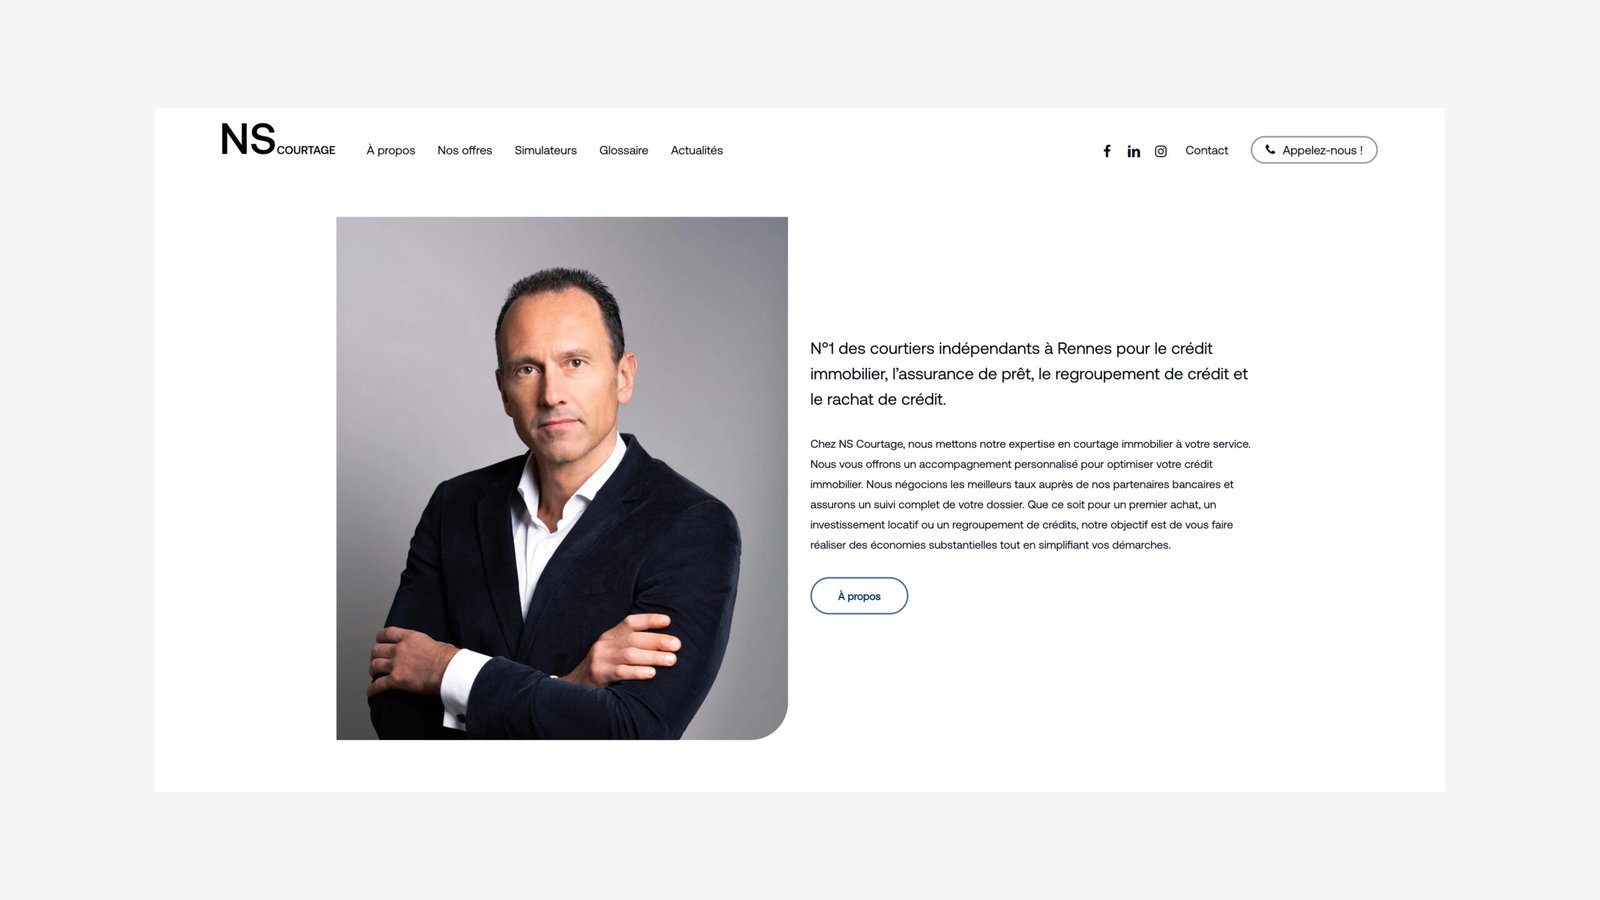Viewport: 1600px width, 900px height.
Task: Select Actualités in the navigation bar
Action: tap(696, 150)
